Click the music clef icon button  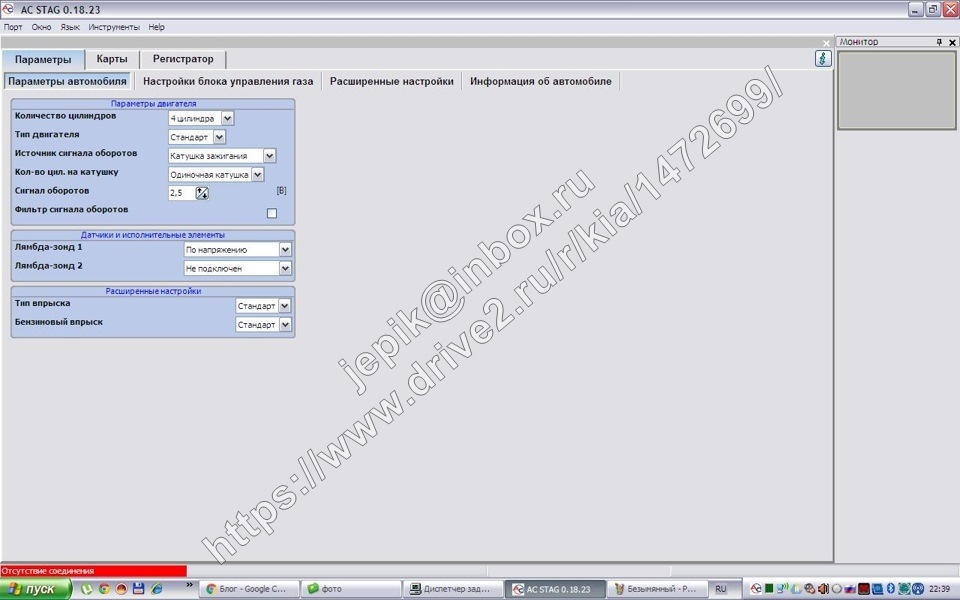[x=823, y=59]
